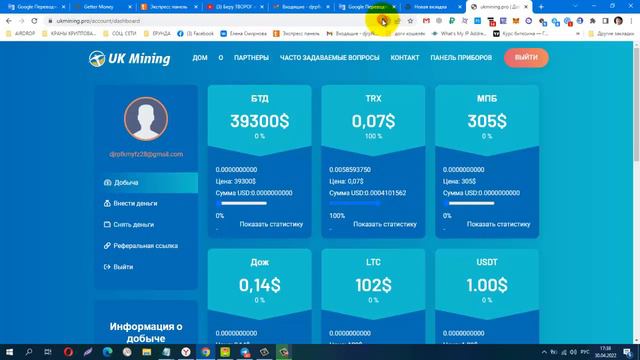The image size is (640, 360).
Task: Click the browser back arrow
Action: click(9, 21)
